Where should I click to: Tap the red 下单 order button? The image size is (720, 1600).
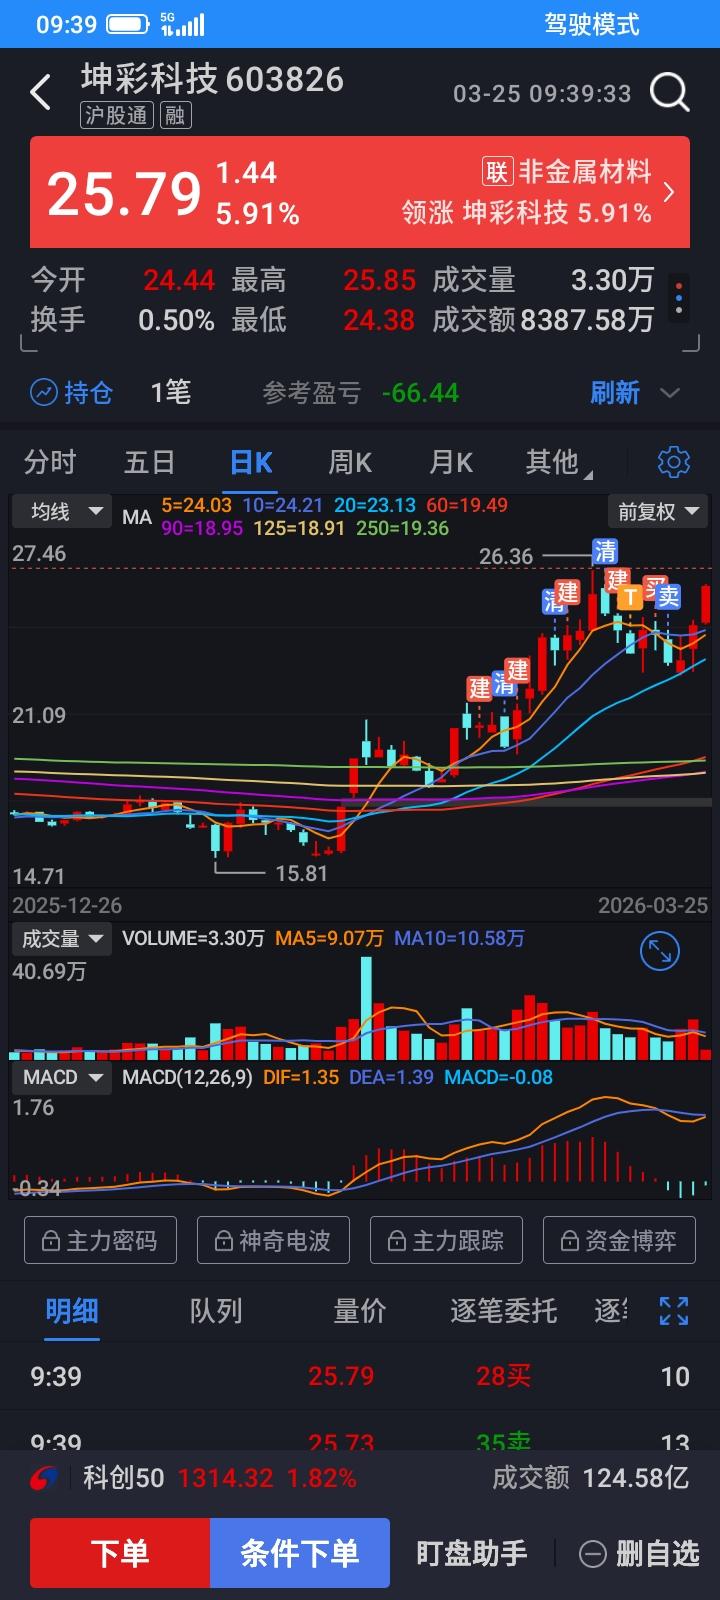120,1553
